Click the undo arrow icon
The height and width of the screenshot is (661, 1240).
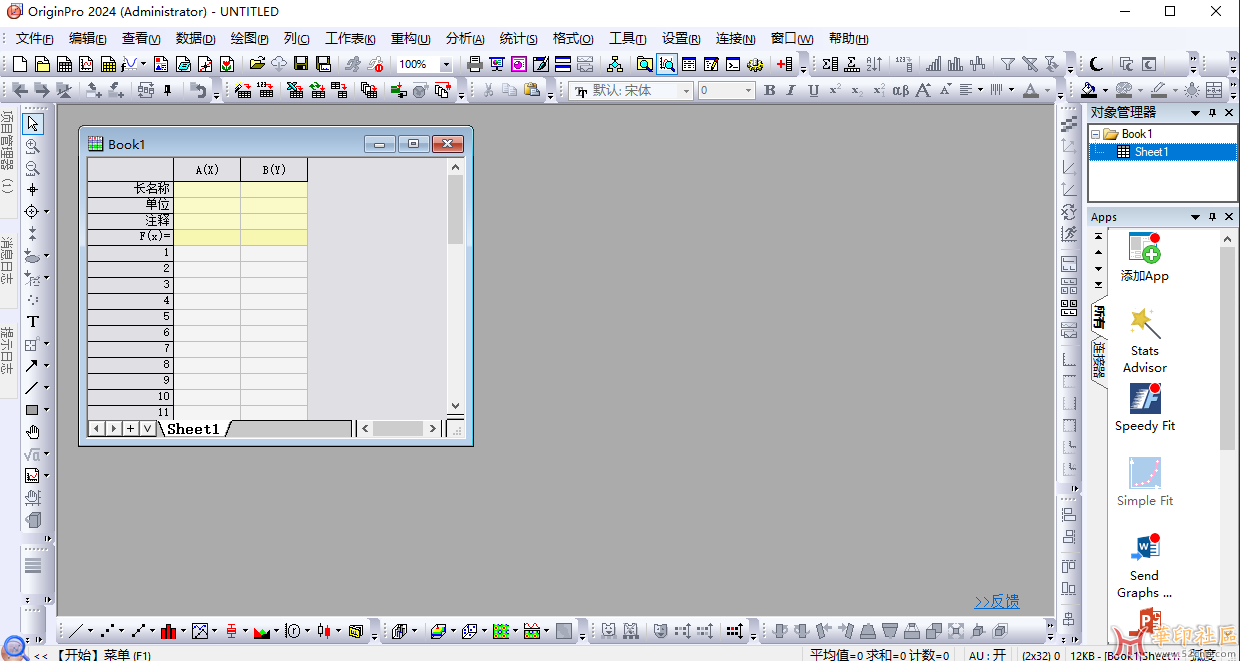click(197, 91)
